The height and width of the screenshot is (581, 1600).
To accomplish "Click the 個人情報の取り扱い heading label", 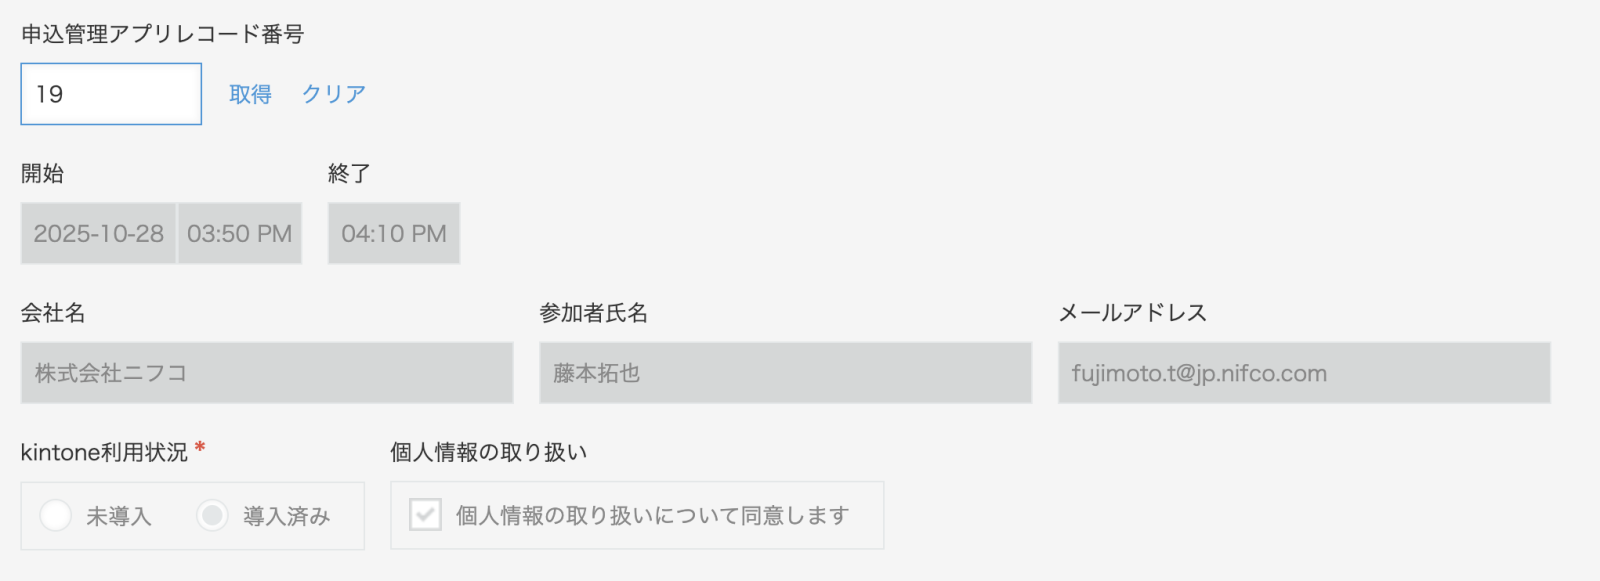I will pyautogui.click(x=488, y=452).
